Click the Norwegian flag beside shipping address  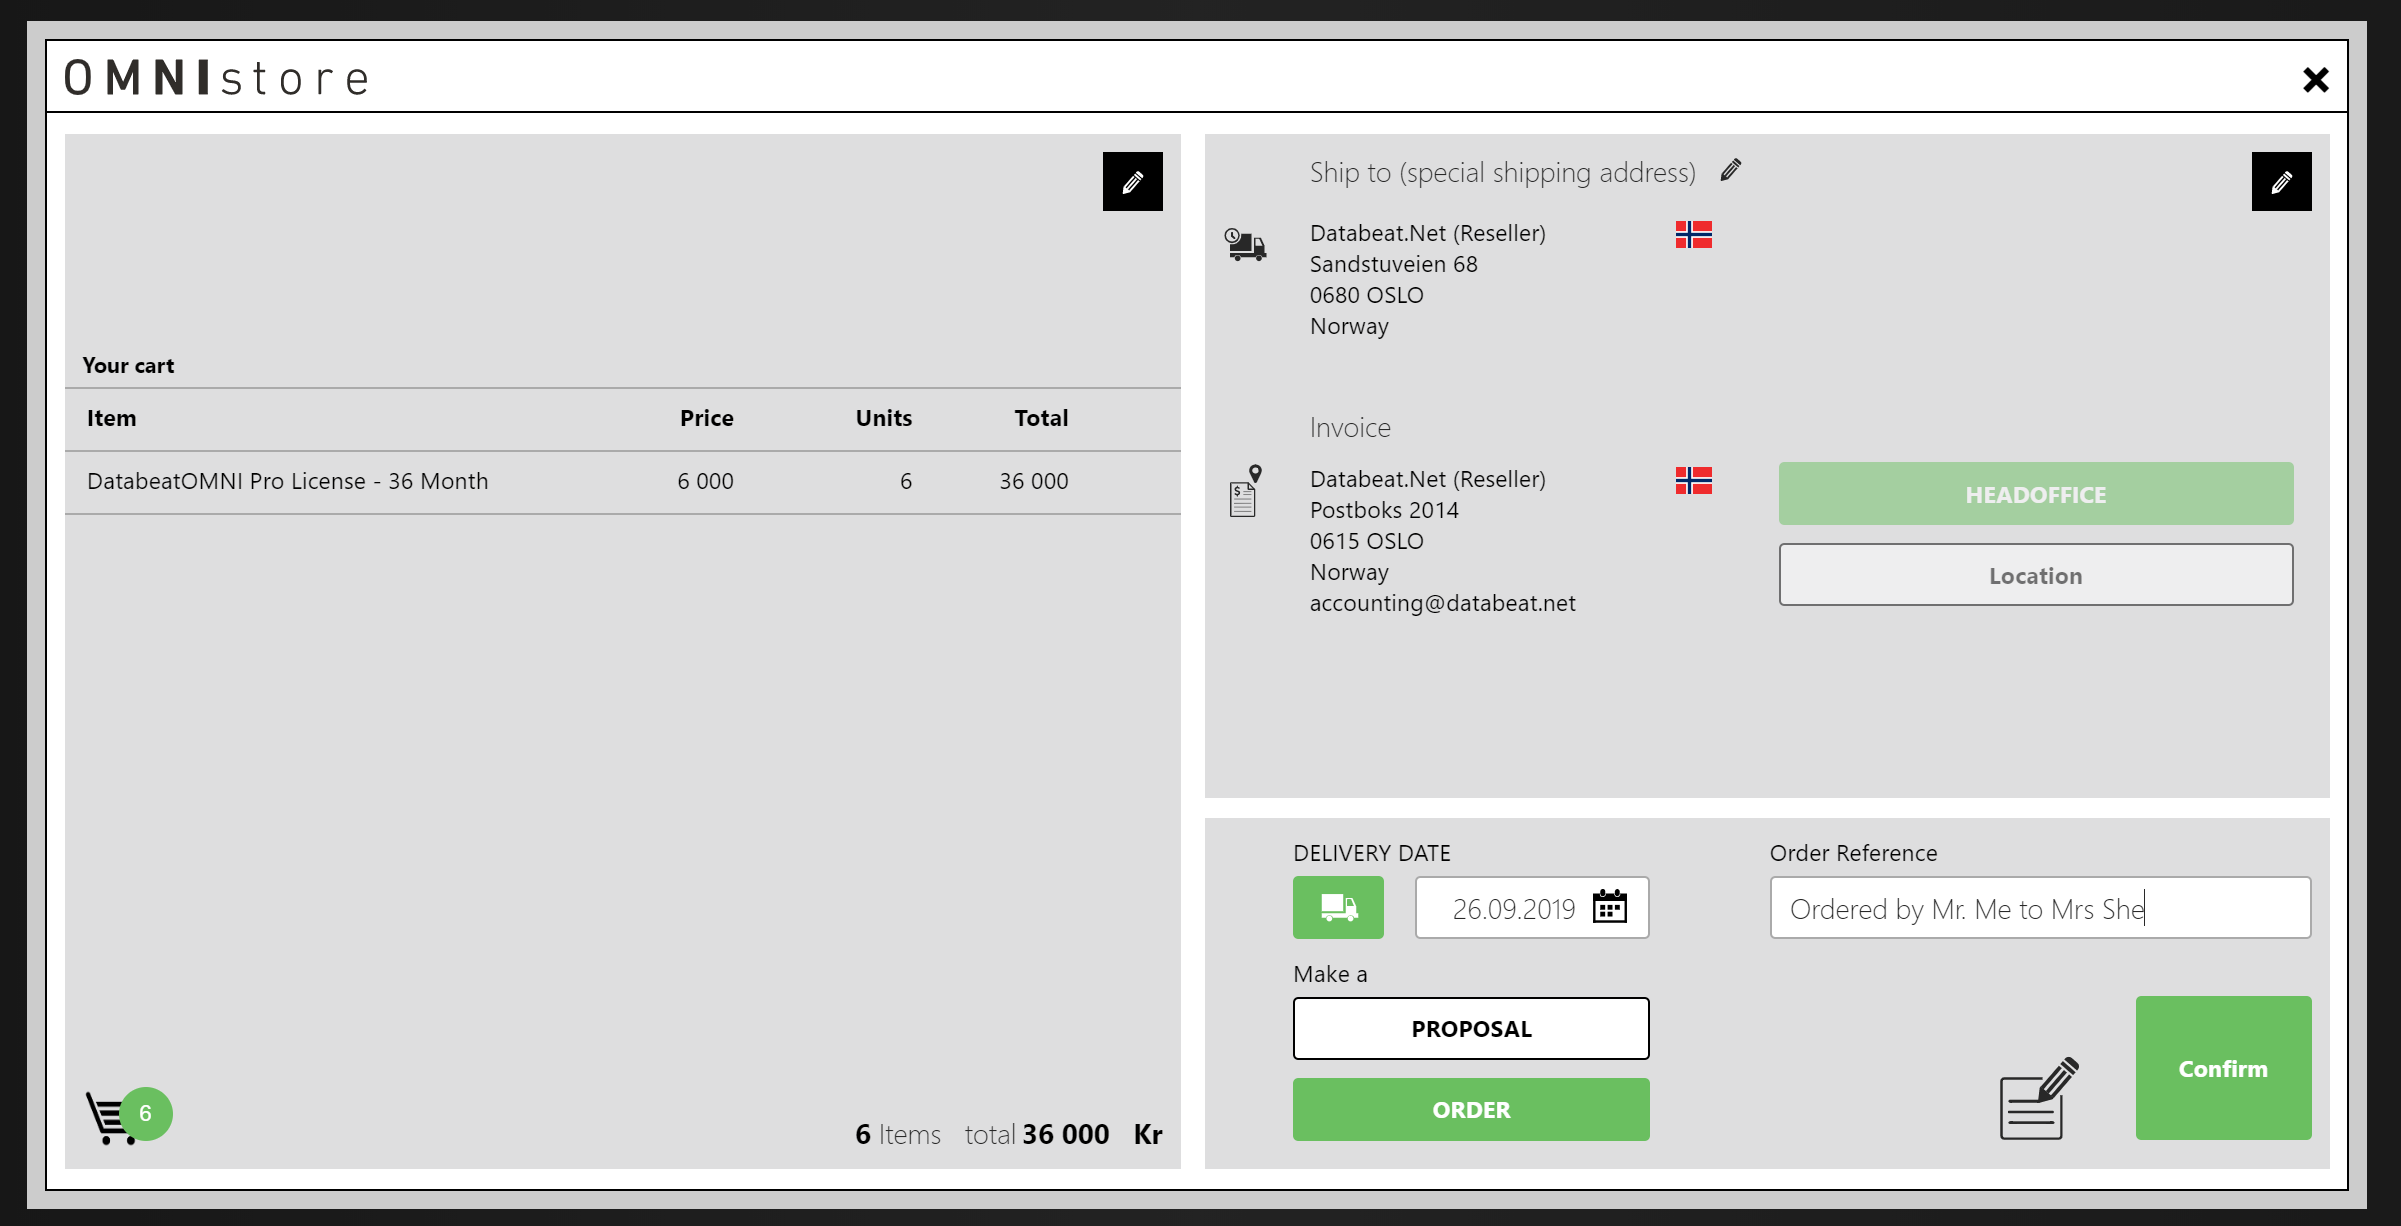click(1693, 235)
